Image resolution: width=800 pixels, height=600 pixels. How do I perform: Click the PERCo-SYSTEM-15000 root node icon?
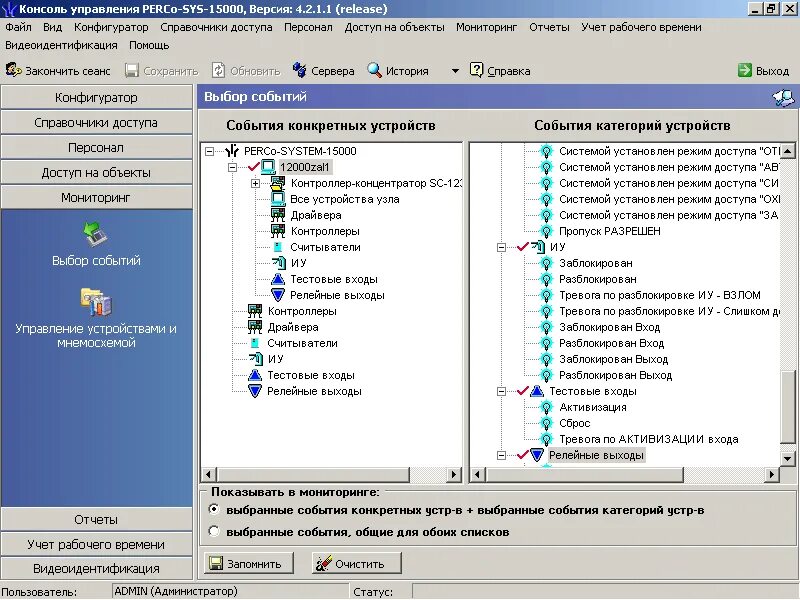click(232, 151)
